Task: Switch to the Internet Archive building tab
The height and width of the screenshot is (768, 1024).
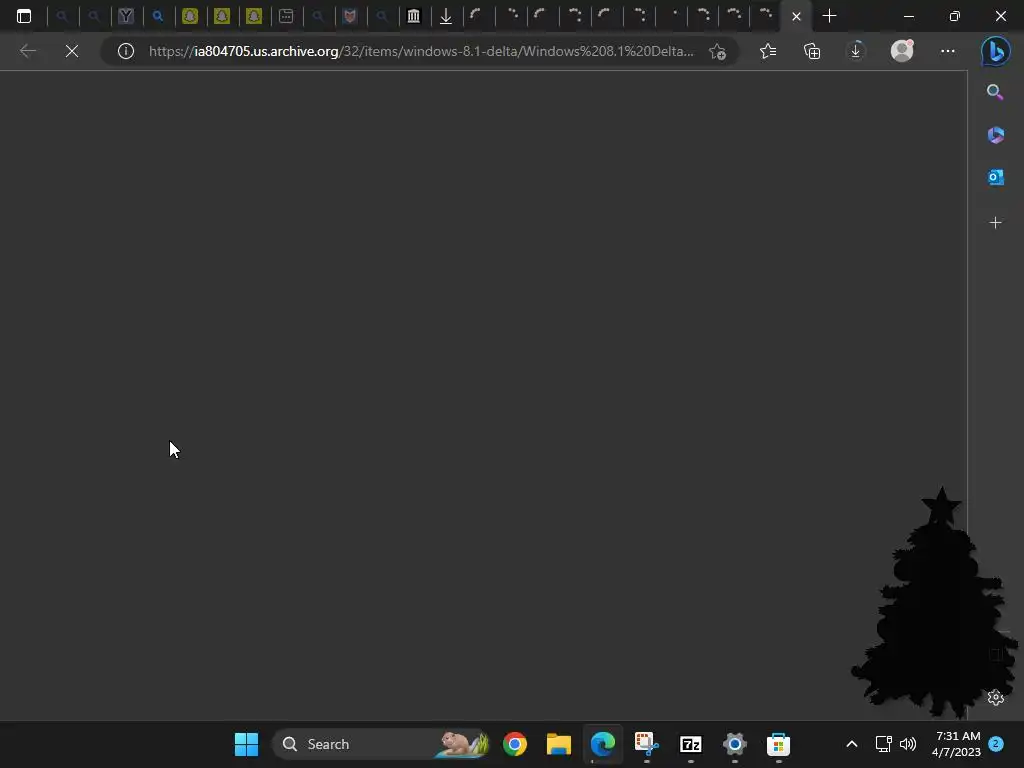Action: 413,16
